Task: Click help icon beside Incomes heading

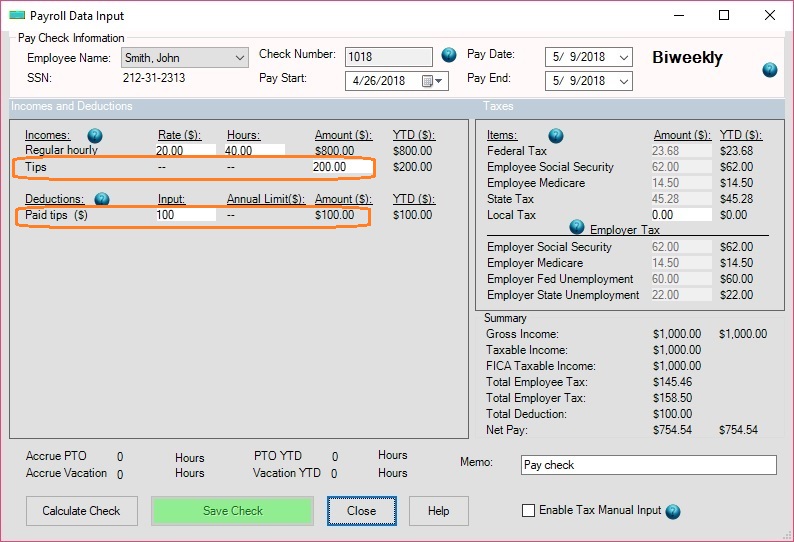Action: pyautogui.click(x=95, y=135)
